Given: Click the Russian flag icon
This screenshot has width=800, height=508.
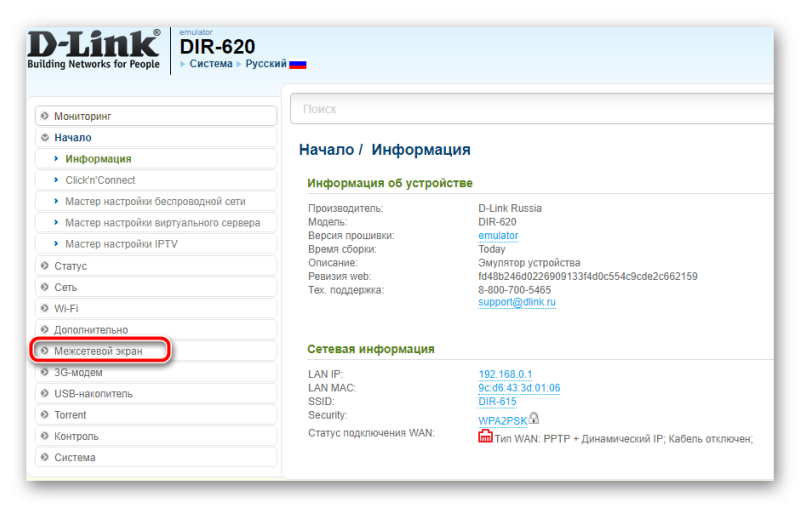Looking at the screenshot, I should [297, 64].
